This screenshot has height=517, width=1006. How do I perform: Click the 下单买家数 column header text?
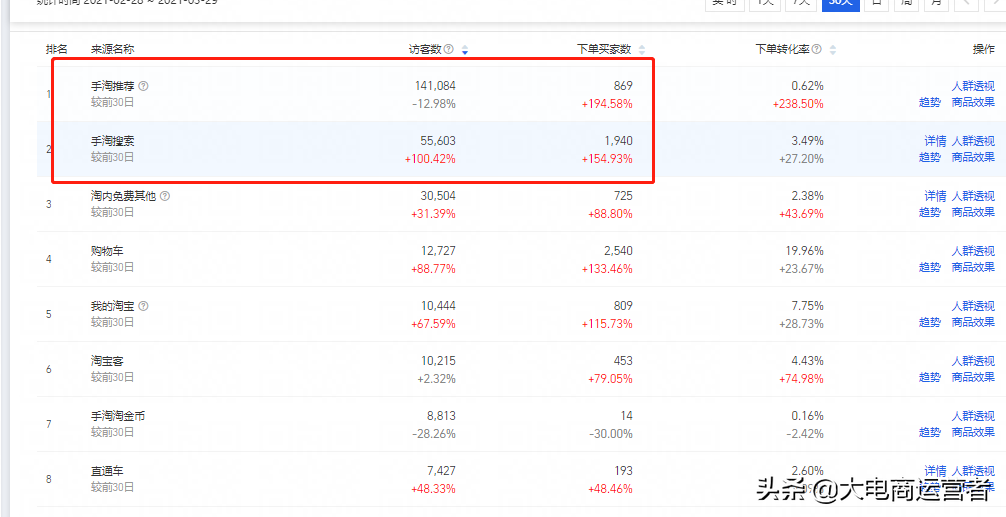tap(604, 49)
